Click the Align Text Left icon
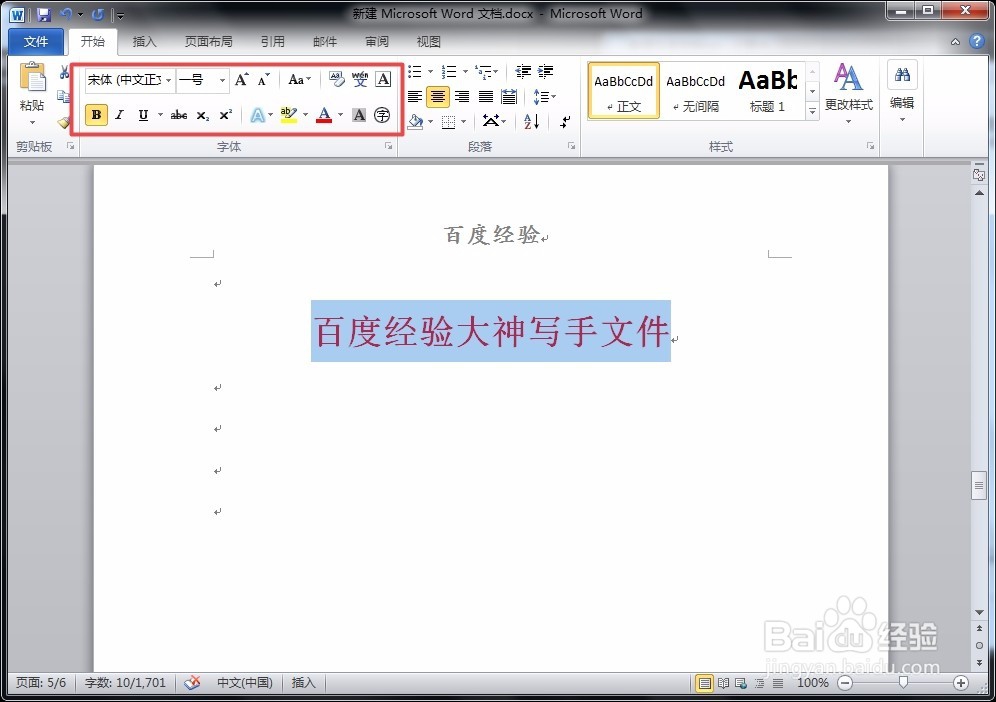 click(415, 97)
